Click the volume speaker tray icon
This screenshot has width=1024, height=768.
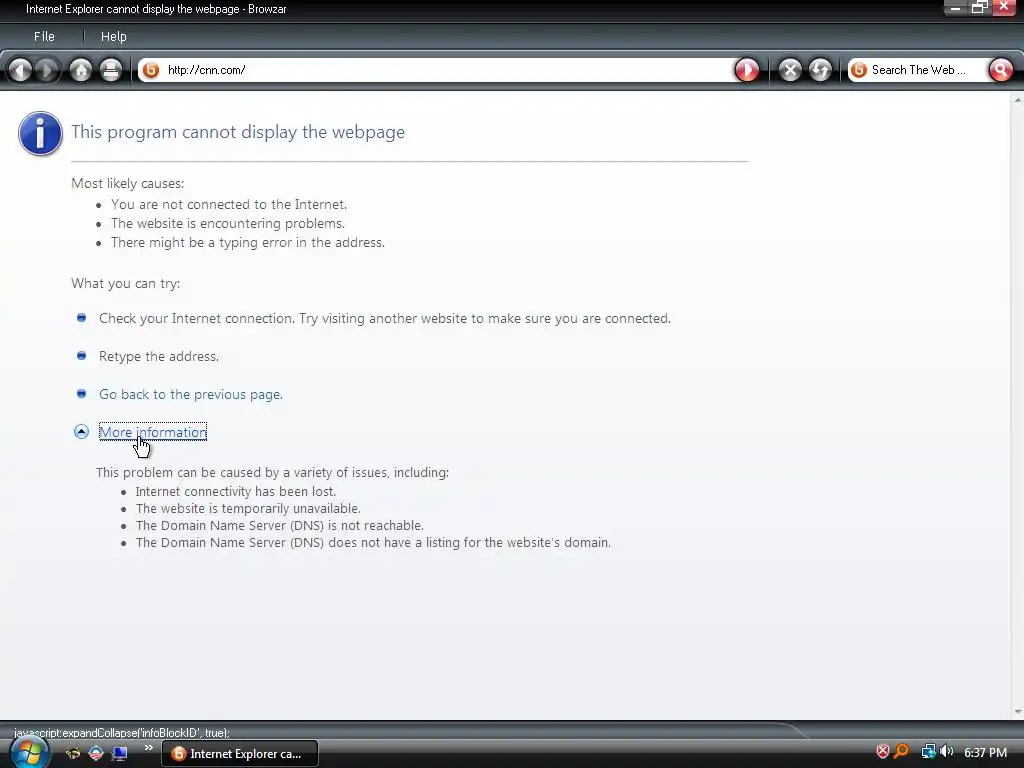pyautogui.click(x=946, y=752)
